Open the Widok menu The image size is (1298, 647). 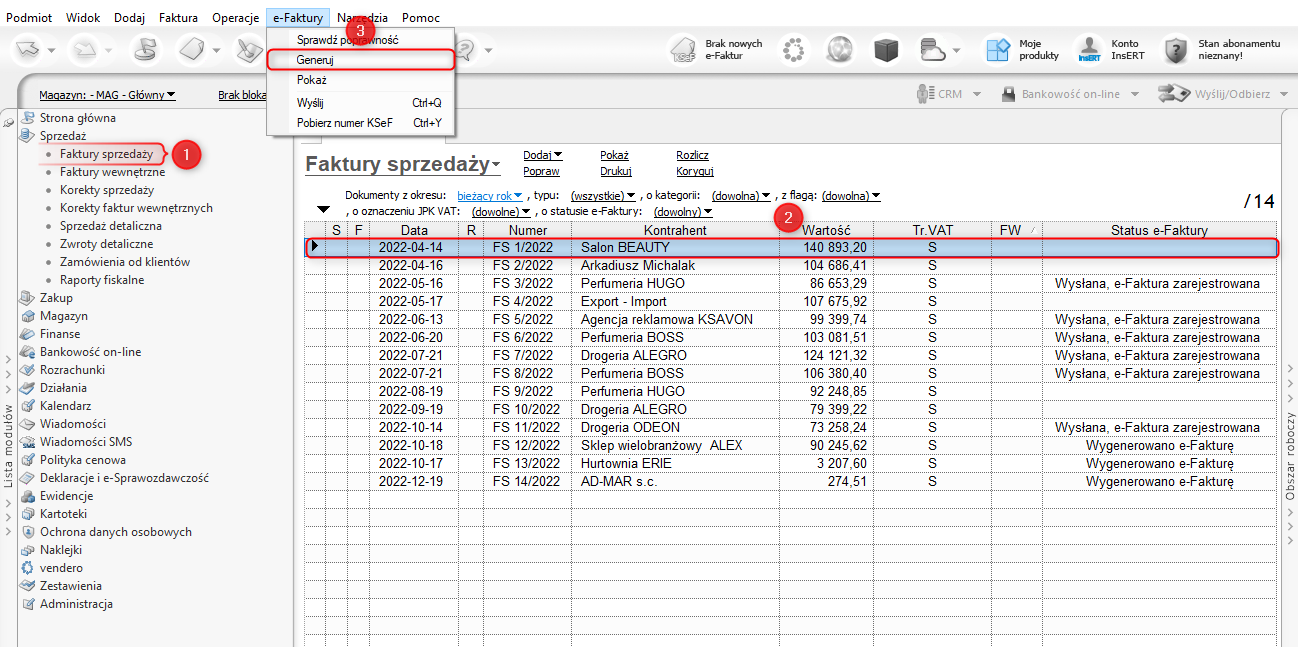point(83,18)
